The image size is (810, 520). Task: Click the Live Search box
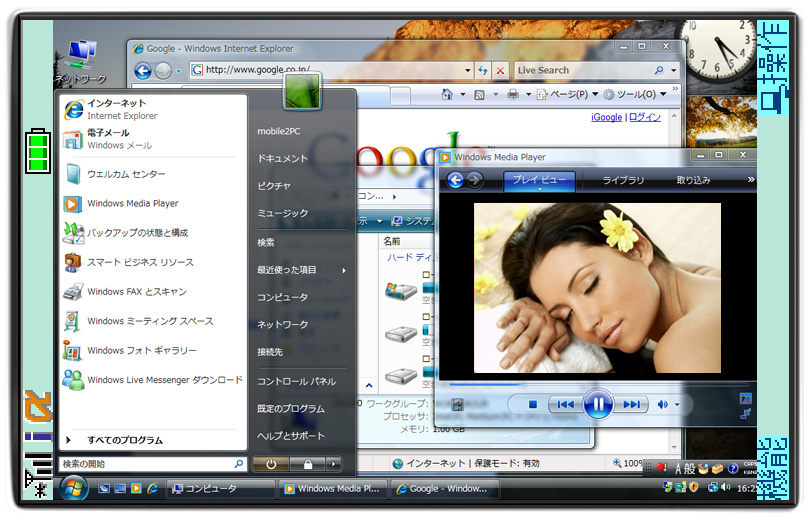(583, 70)
